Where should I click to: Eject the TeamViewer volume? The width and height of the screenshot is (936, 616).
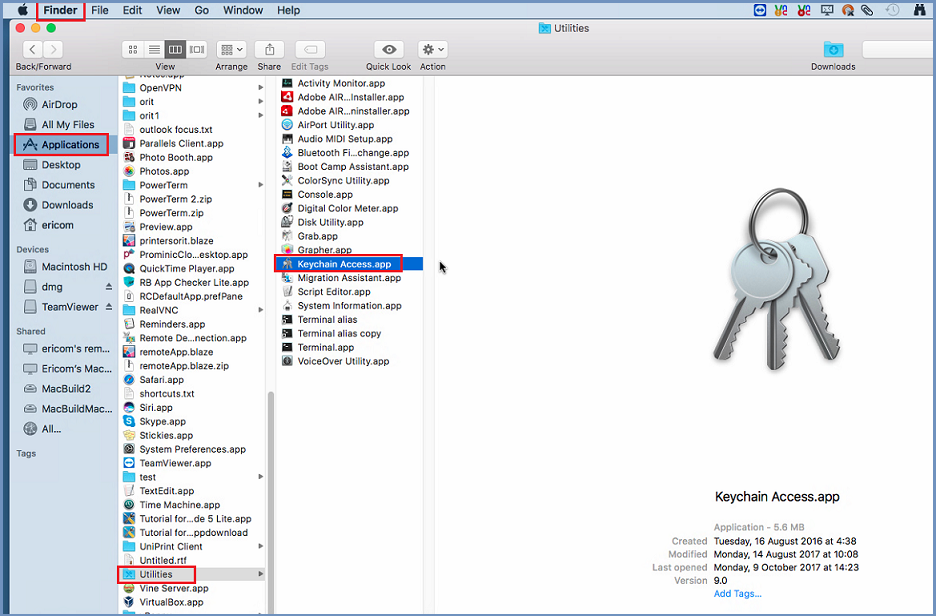(x=109, y=307)
